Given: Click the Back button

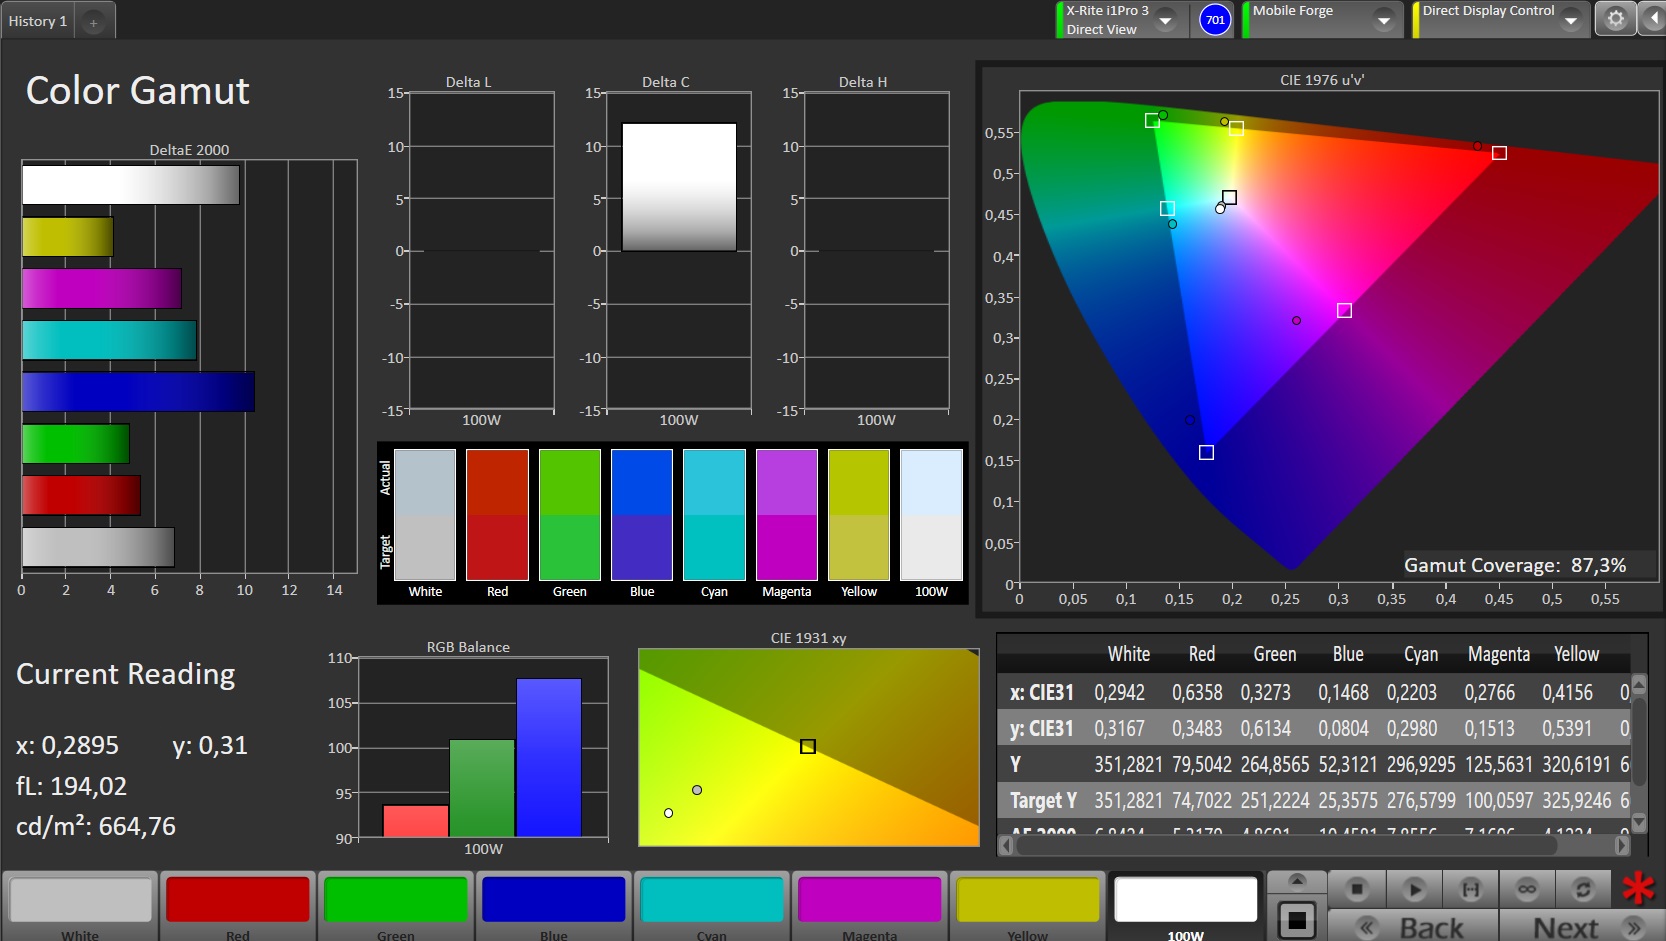Looking at the screenshot, I should click(x=1413, y=926).
